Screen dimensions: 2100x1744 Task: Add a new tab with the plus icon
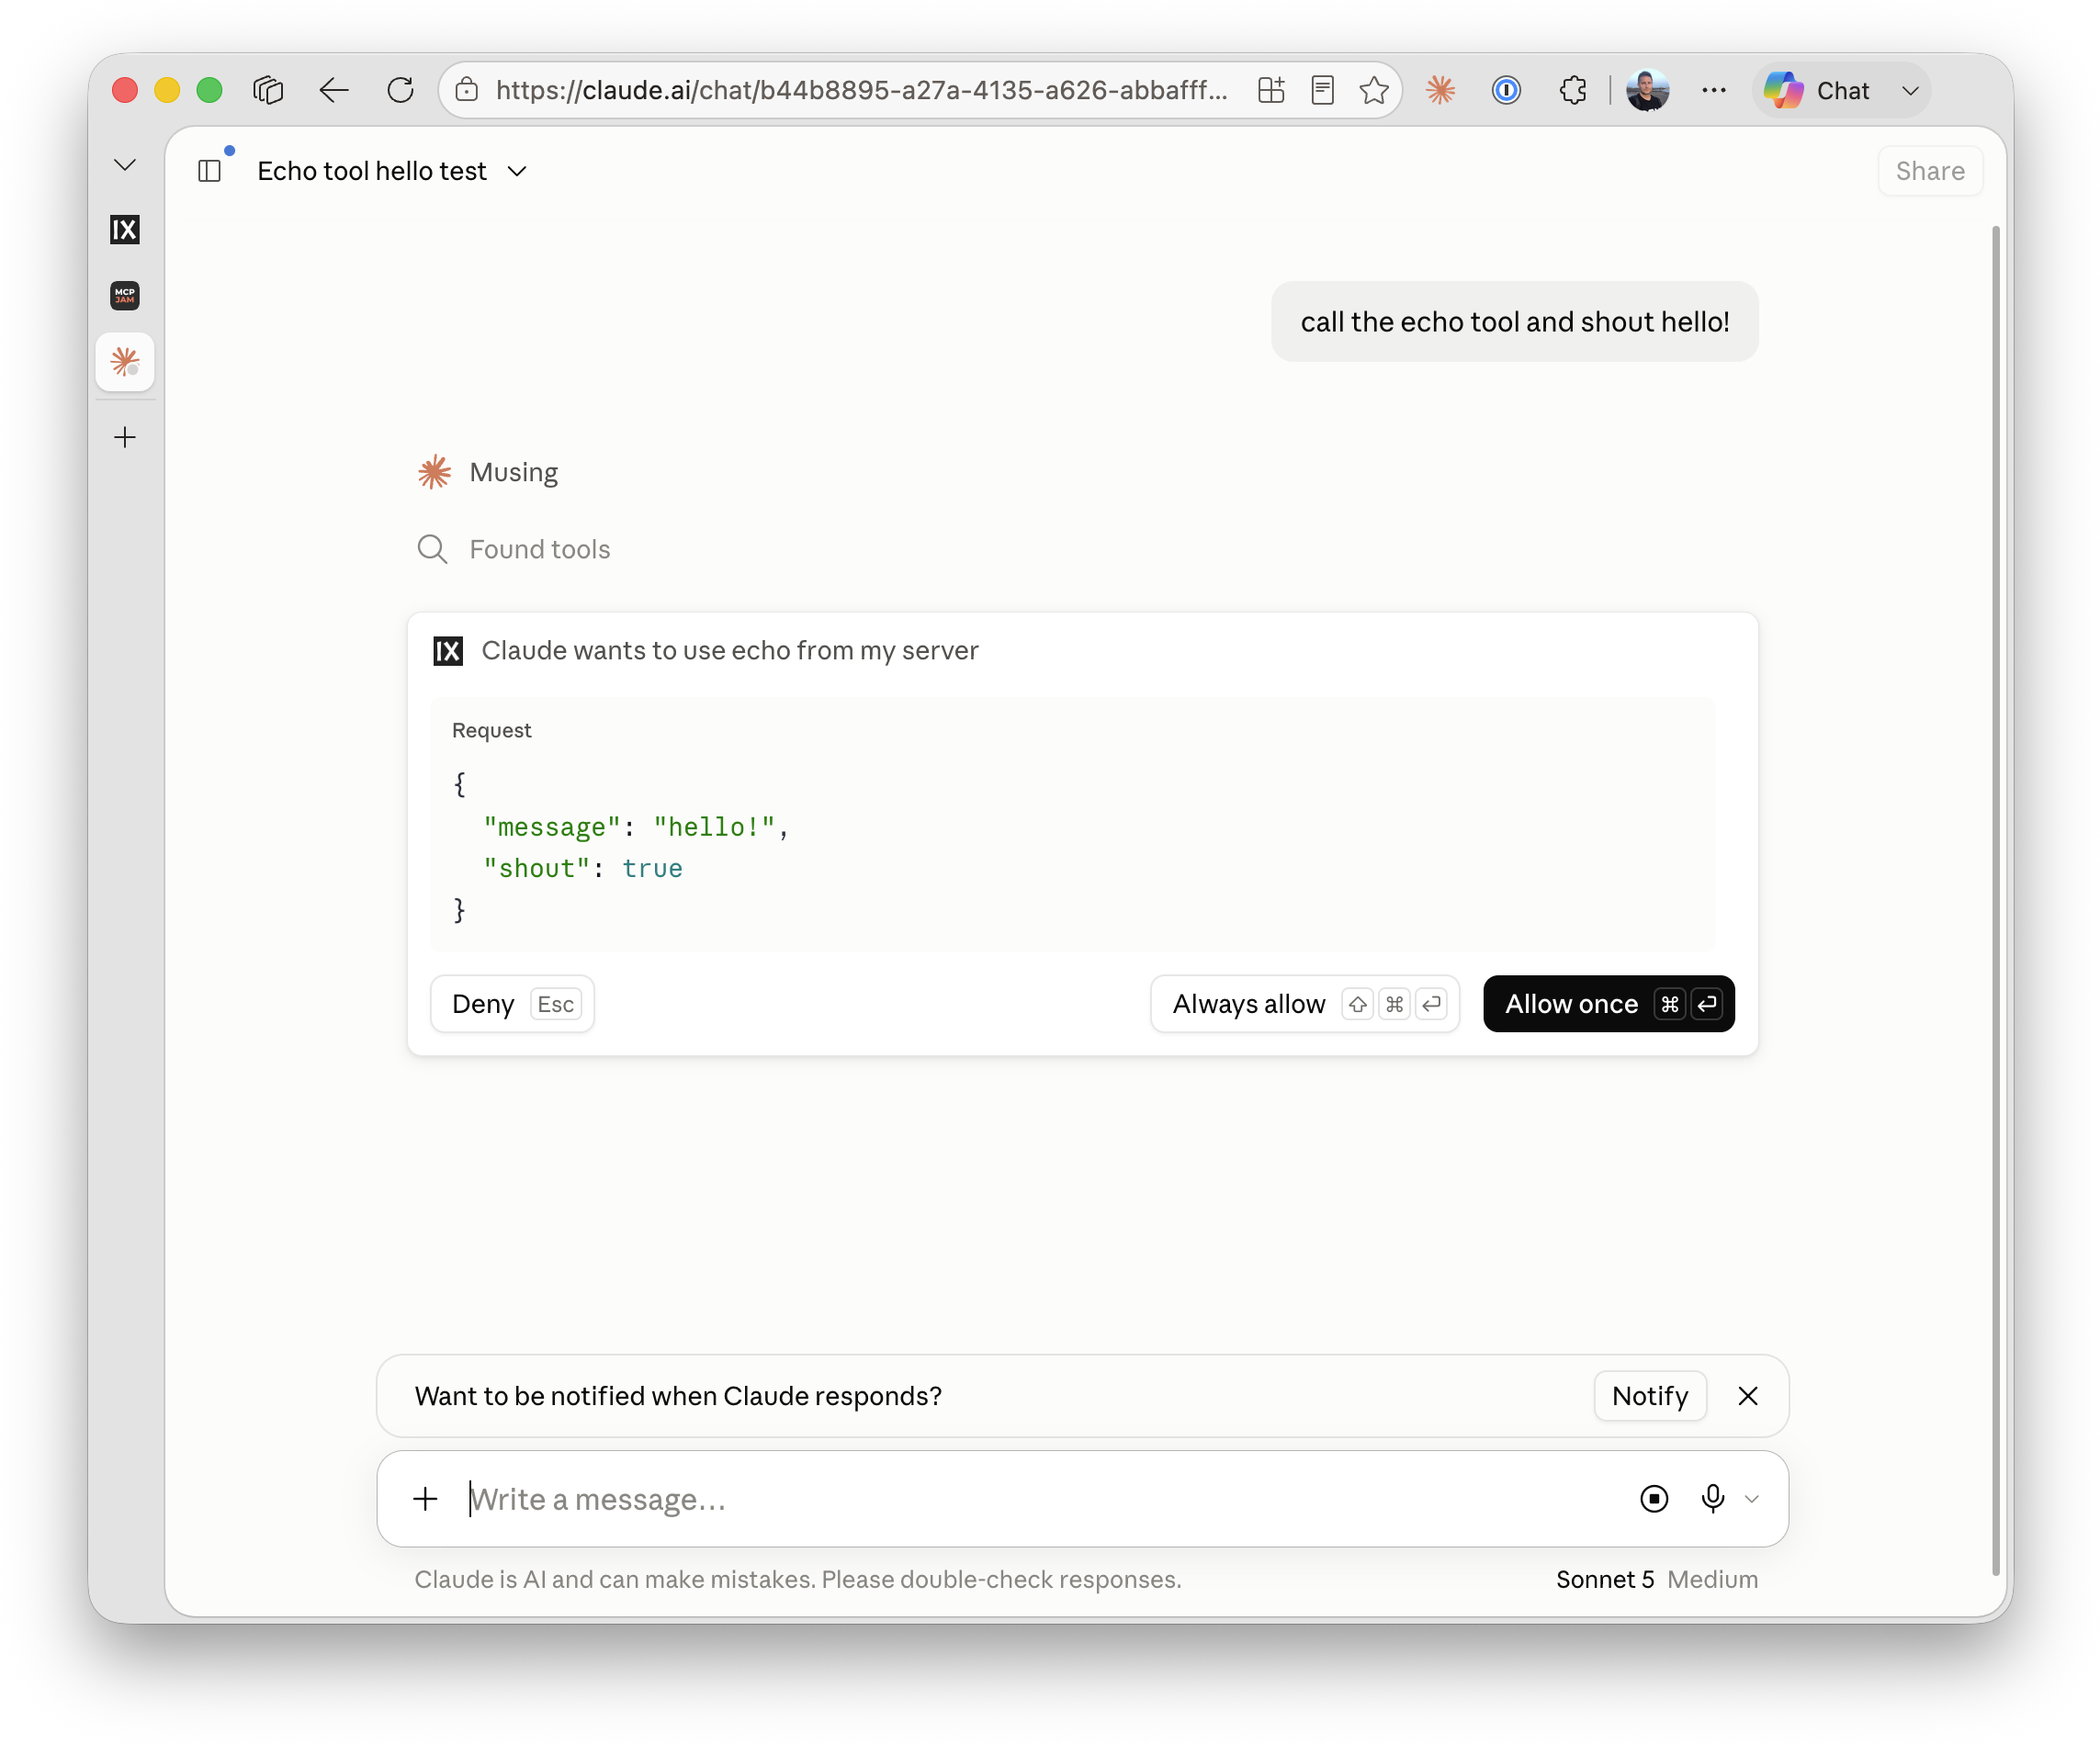pos(125,437)
